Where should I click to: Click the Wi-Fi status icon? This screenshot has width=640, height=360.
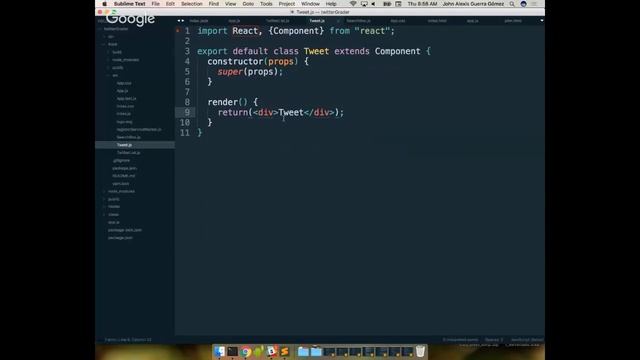[353, 4]
